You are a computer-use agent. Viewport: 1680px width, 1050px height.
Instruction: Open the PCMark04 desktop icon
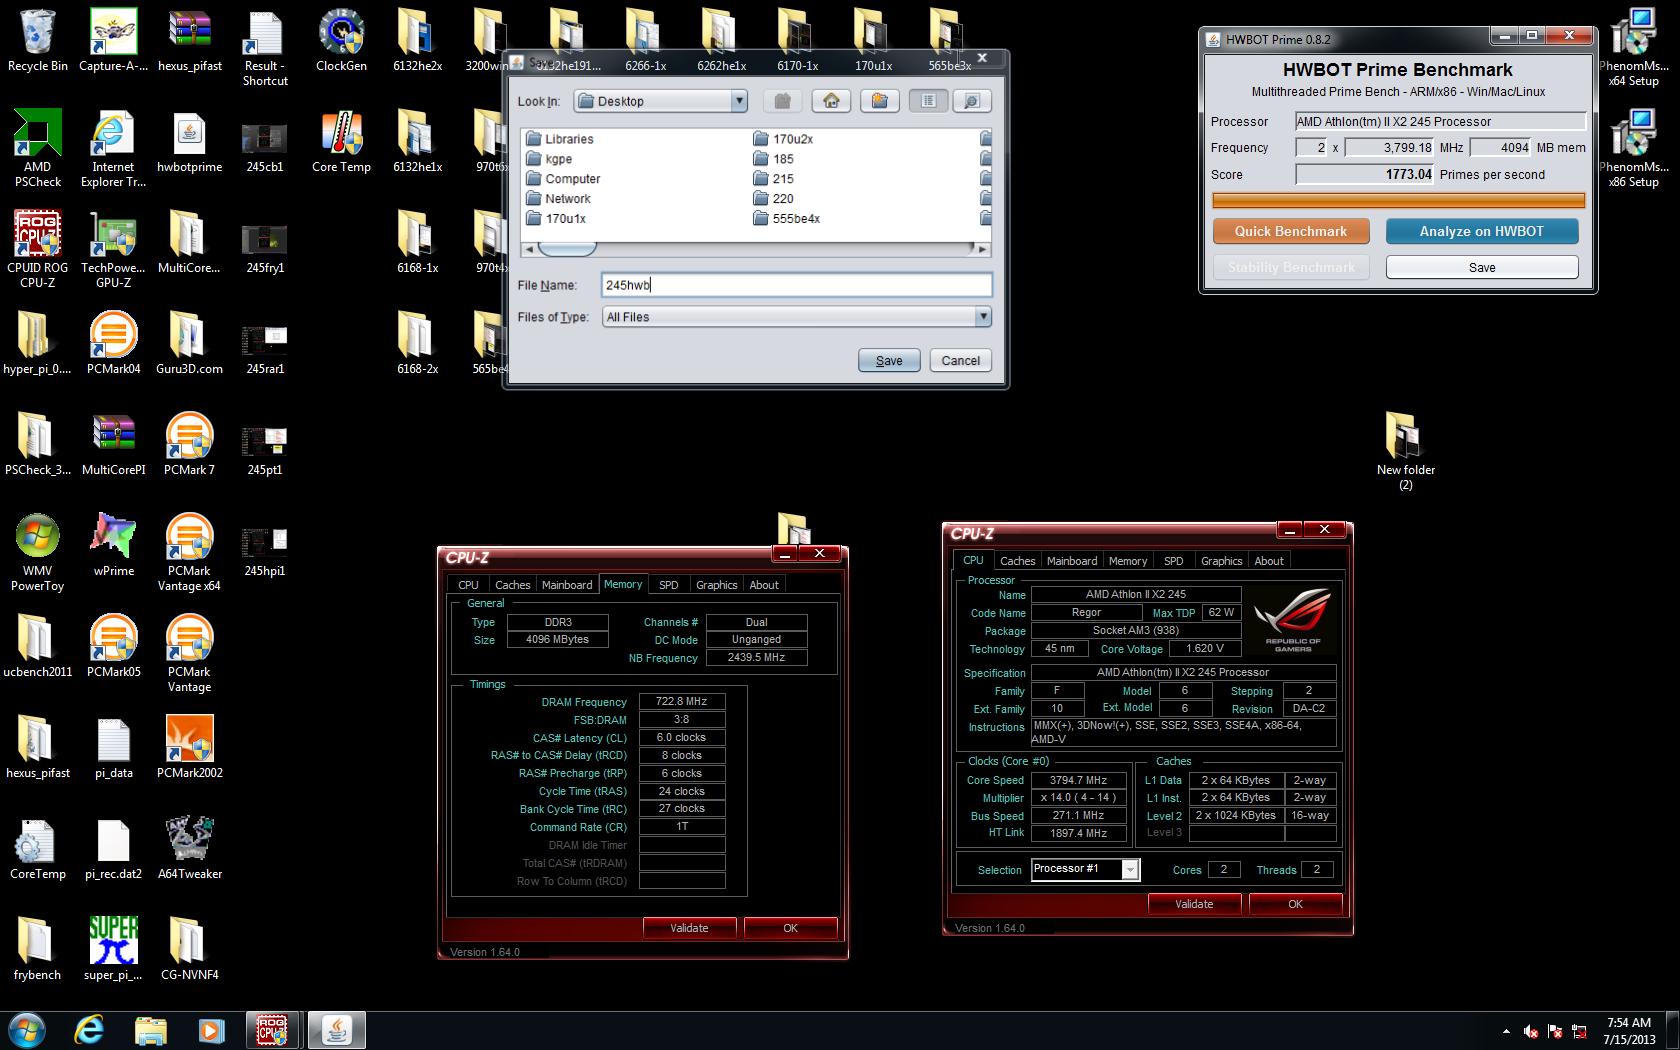[x=113, y=343]
